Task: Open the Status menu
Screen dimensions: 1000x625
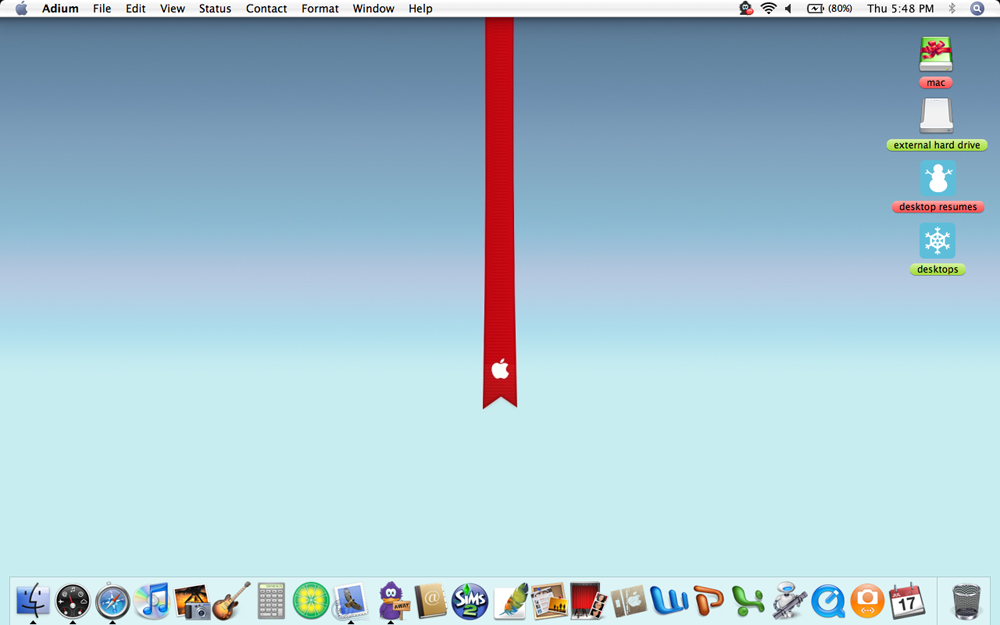Action: pos(215,8)
